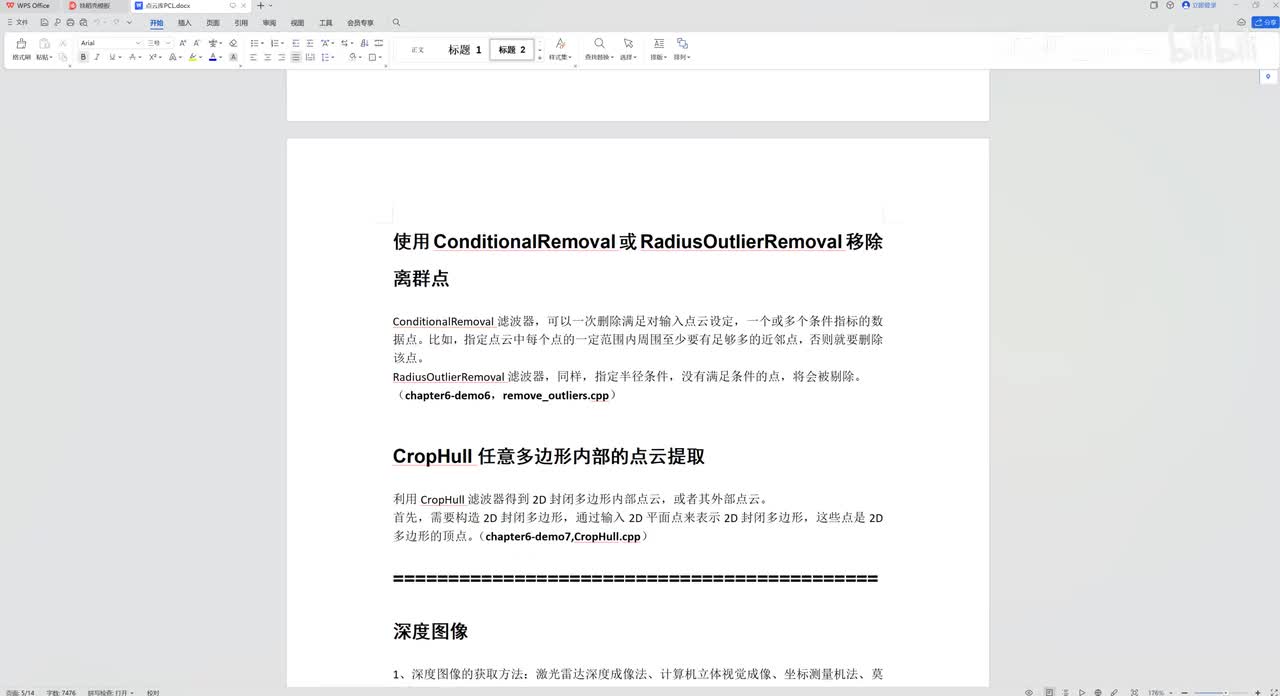
Task: Click the eye protection mode icon
Action: tap(1029, 692)
